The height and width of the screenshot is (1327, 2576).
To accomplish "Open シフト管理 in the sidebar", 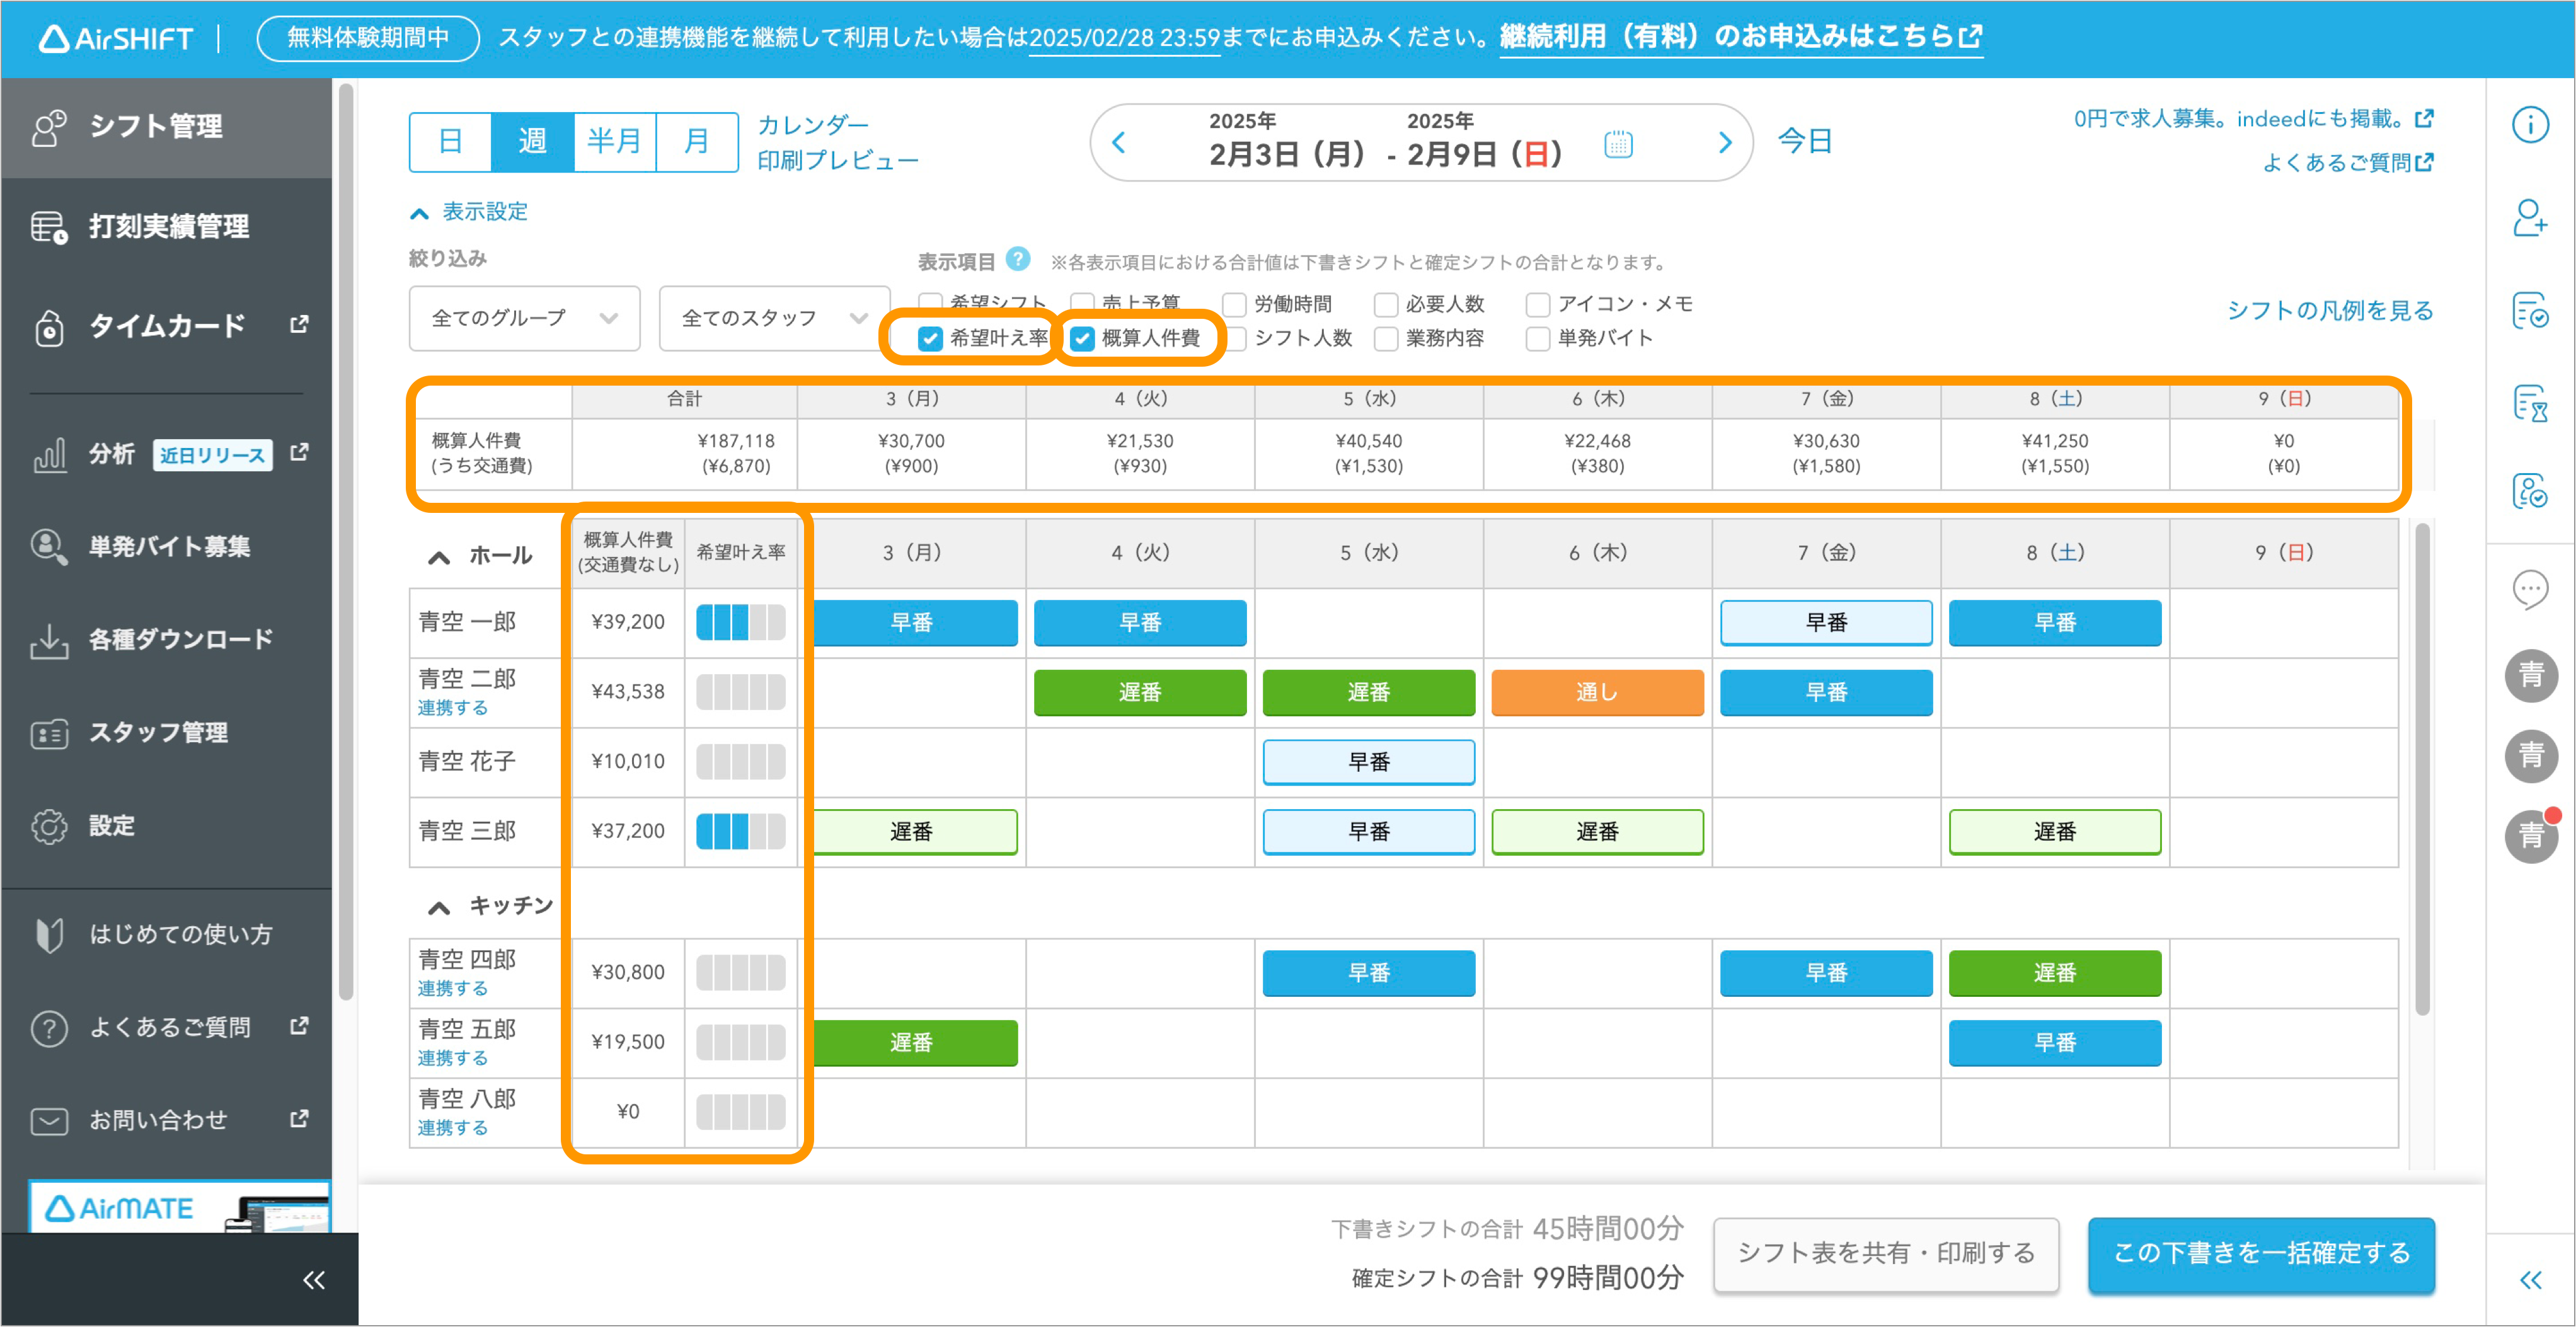I will [166, 127].
